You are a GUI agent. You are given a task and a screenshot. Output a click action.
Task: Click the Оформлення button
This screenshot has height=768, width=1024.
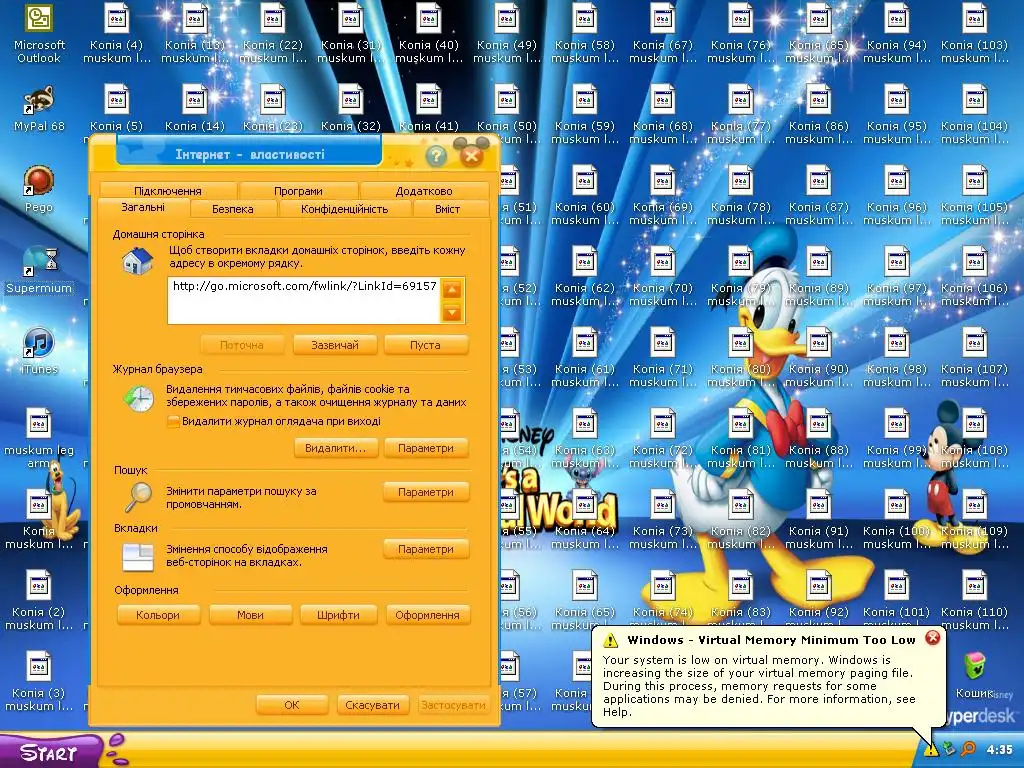point(427,615)
